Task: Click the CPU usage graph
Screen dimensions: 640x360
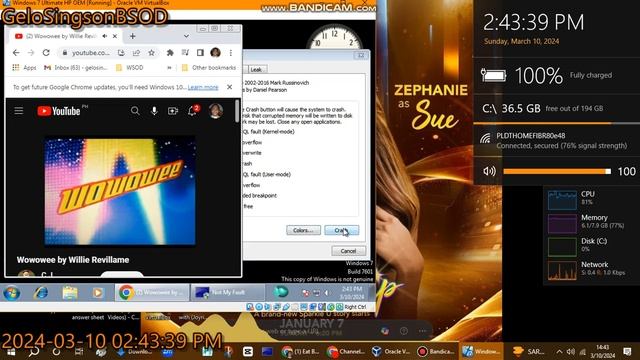Action: tap(562, 200)
